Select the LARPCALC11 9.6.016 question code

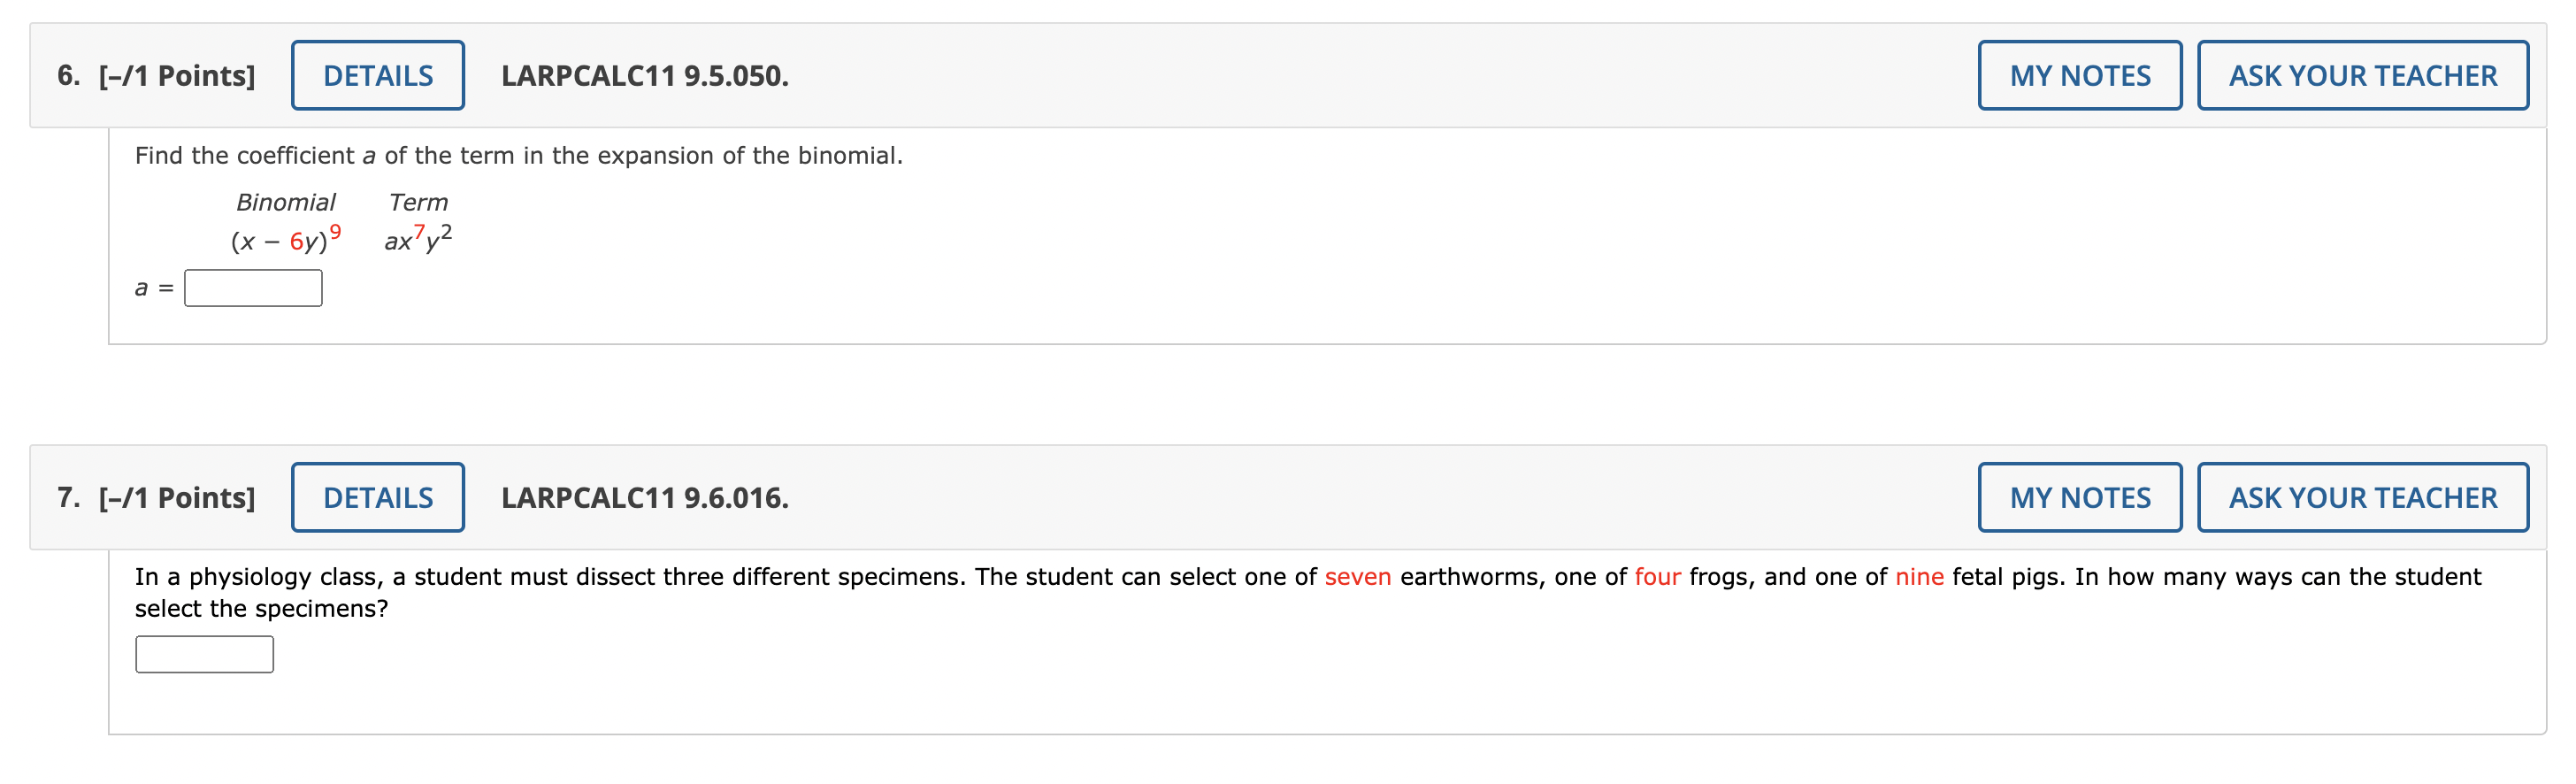tap(644, 497)
